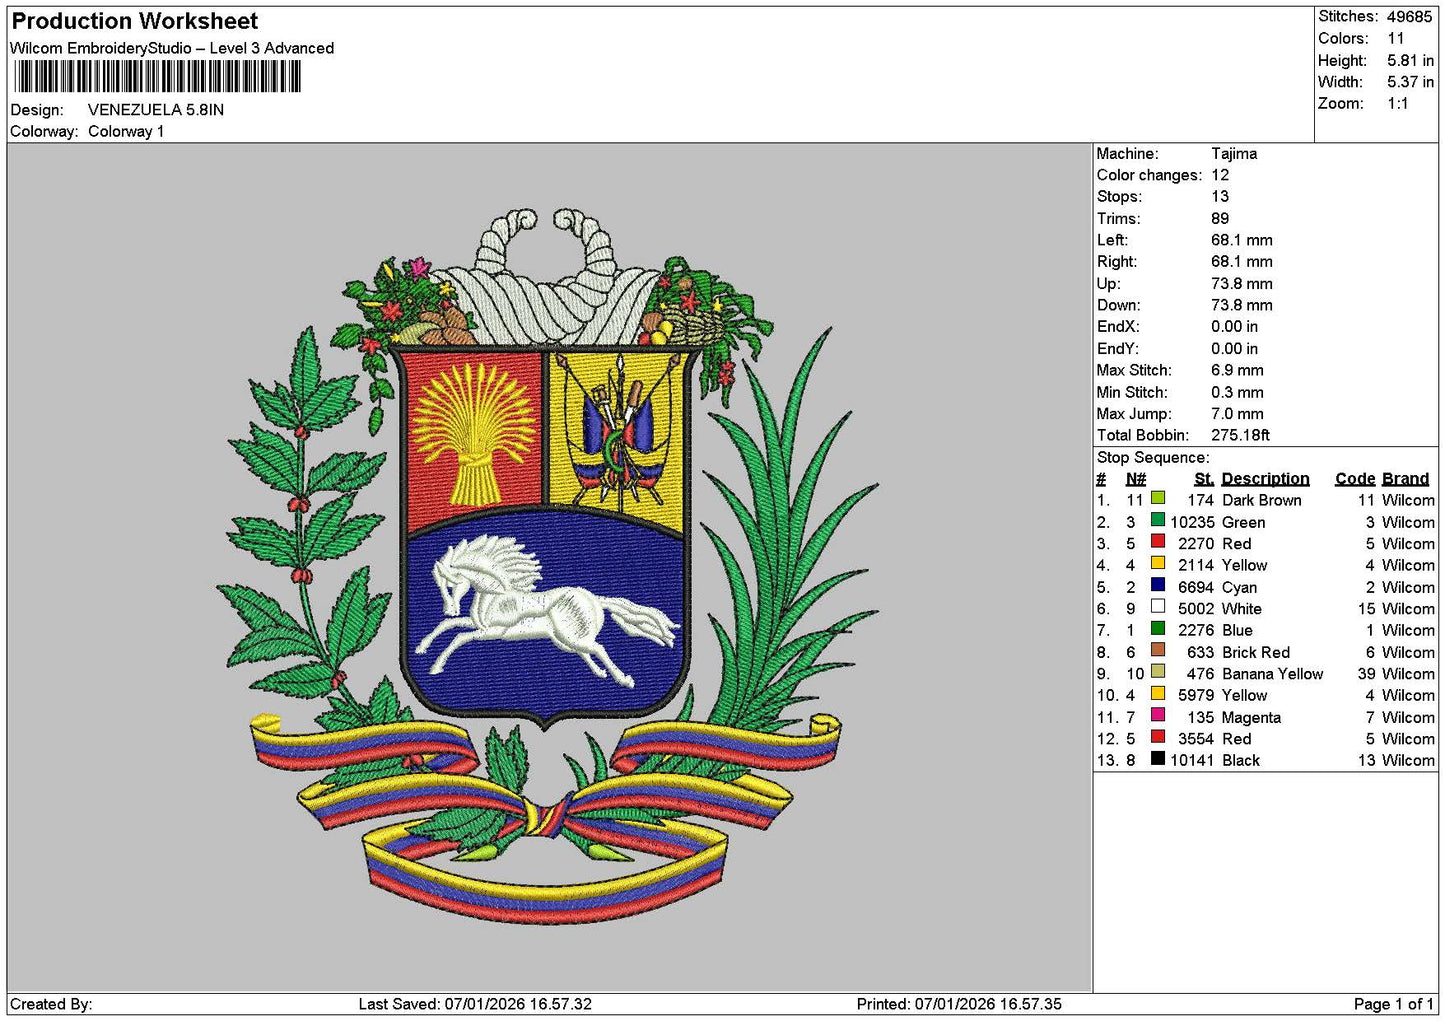This screenshot has width=1445, height=1021.
Task: Click the Magenta color swatch
Action: pos(1158,715)
